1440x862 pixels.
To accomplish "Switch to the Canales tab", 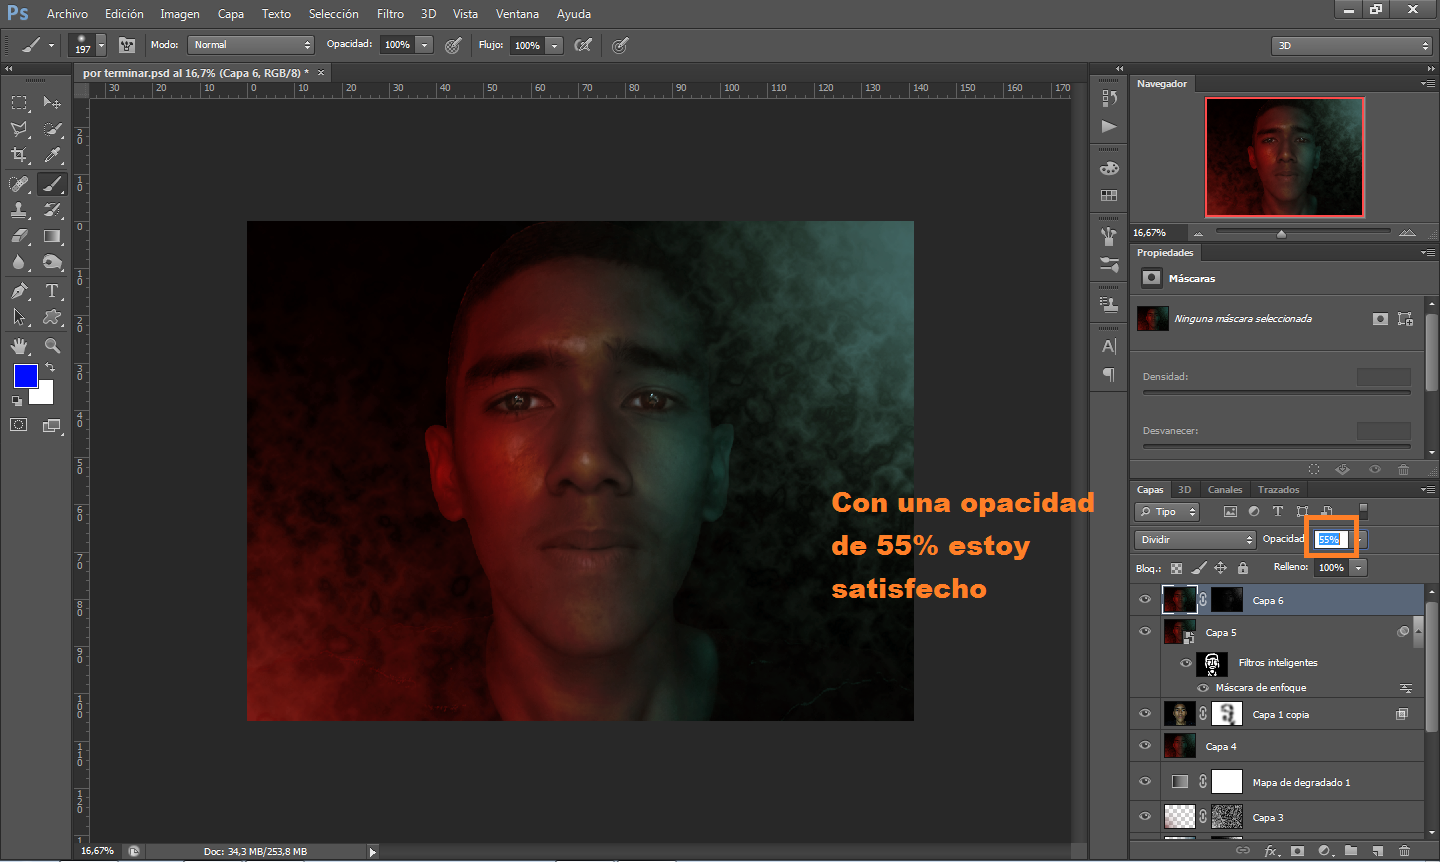I will (x=1225, y=490).
